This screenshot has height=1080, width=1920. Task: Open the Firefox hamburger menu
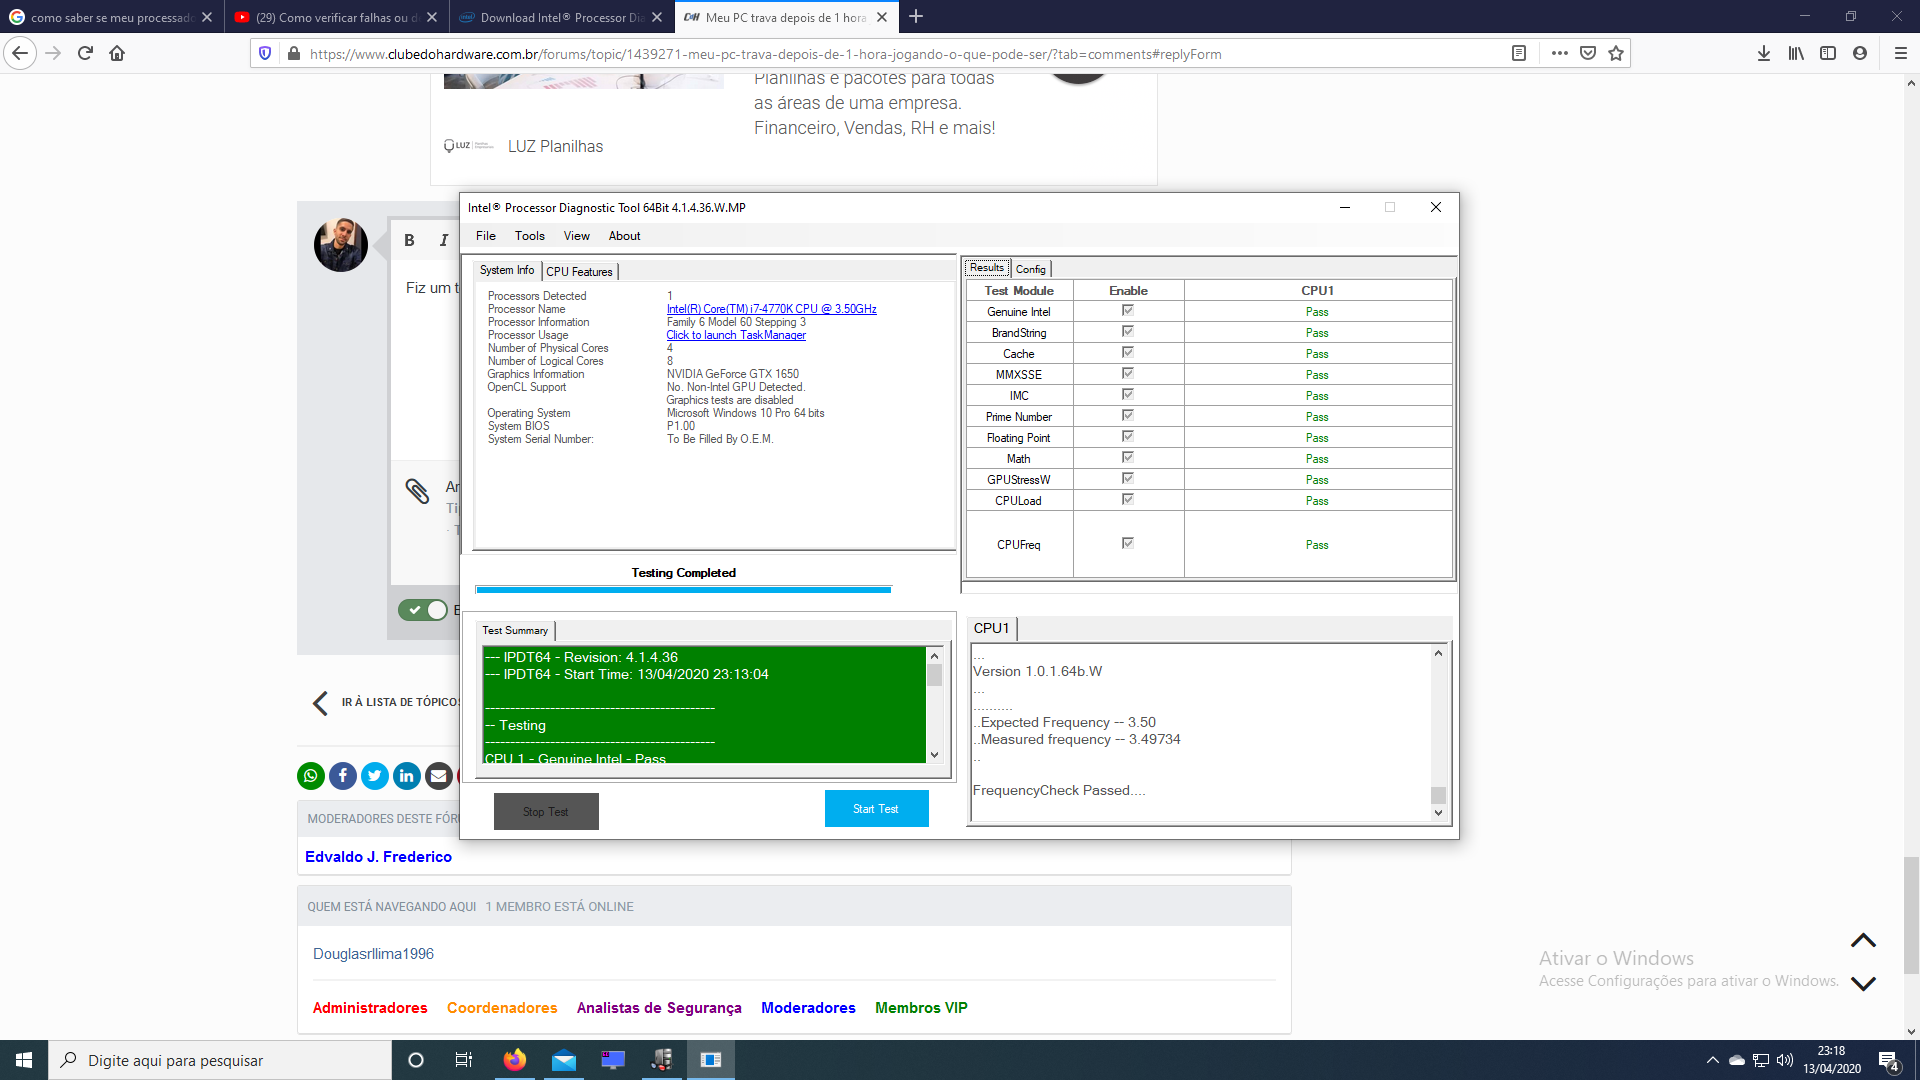tap(1901, 54)
